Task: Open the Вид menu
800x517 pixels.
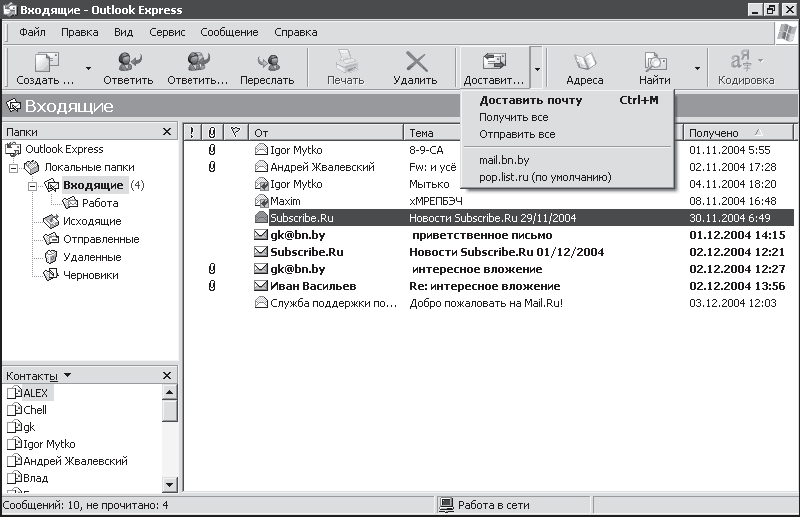Action: pos(123,32)
